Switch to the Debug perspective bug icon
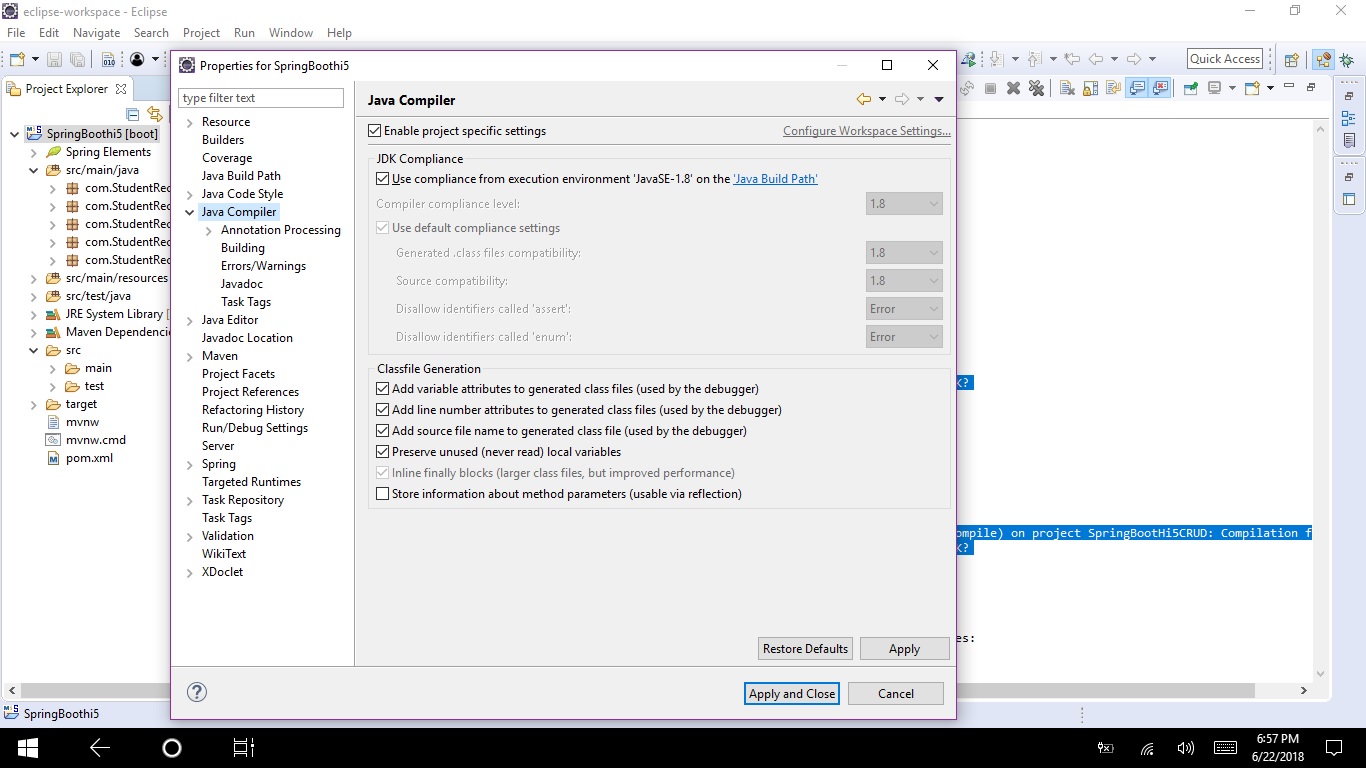The width and height of the screenshot is (1366, 768). (x=1346, y=60)
